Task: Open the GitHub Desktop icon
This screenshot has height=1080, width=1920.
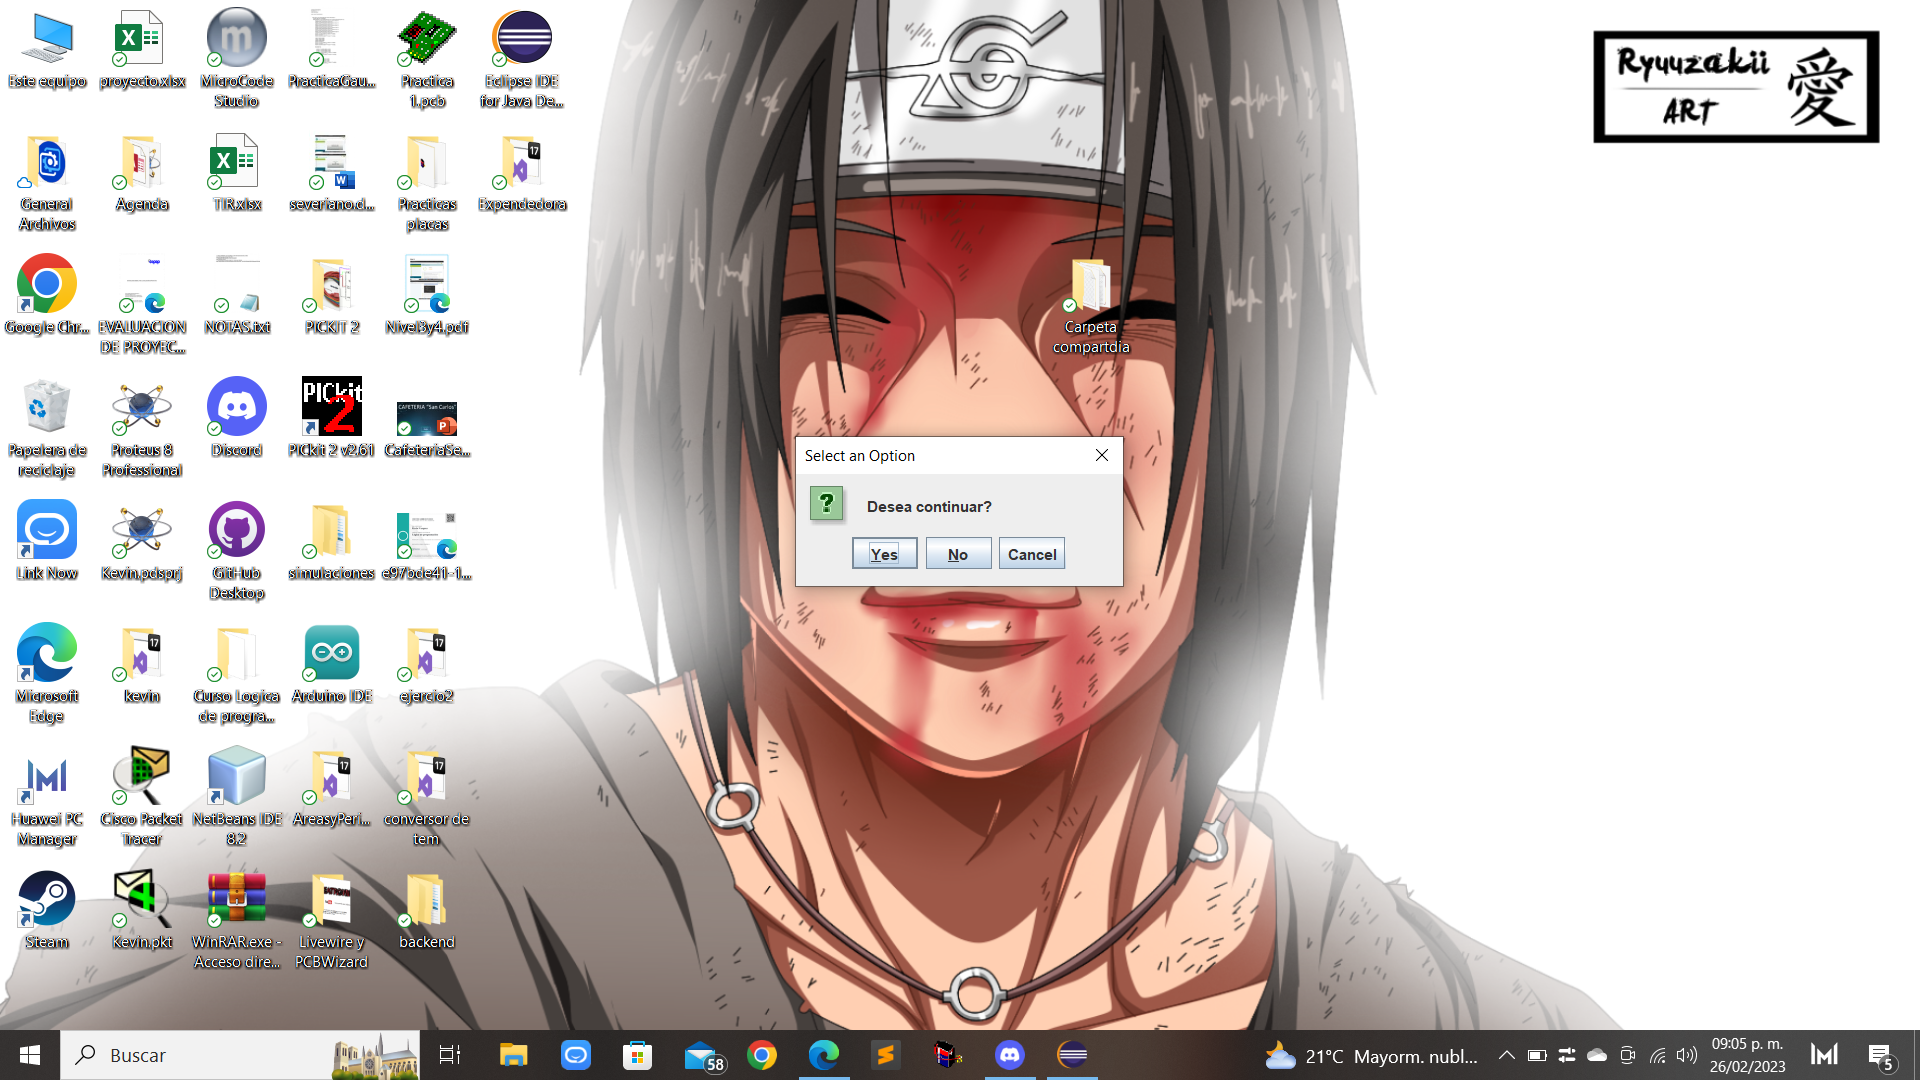Action: pos(237,531)
